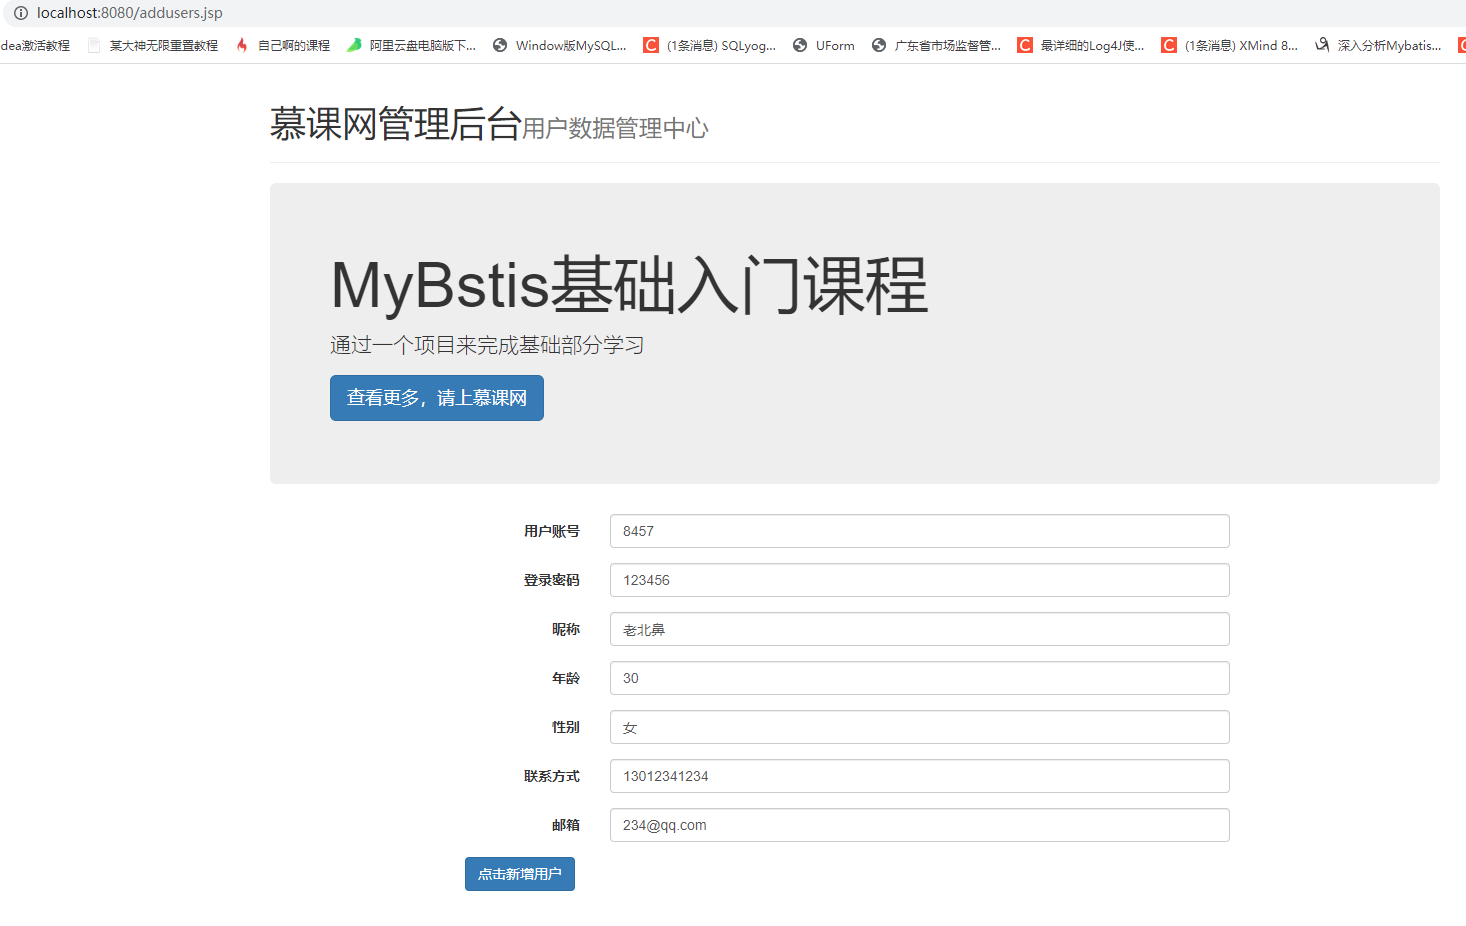Open the 自己啊的课程 bookmark
This screenshot has height=926, width=1466.
click(283, 45)
